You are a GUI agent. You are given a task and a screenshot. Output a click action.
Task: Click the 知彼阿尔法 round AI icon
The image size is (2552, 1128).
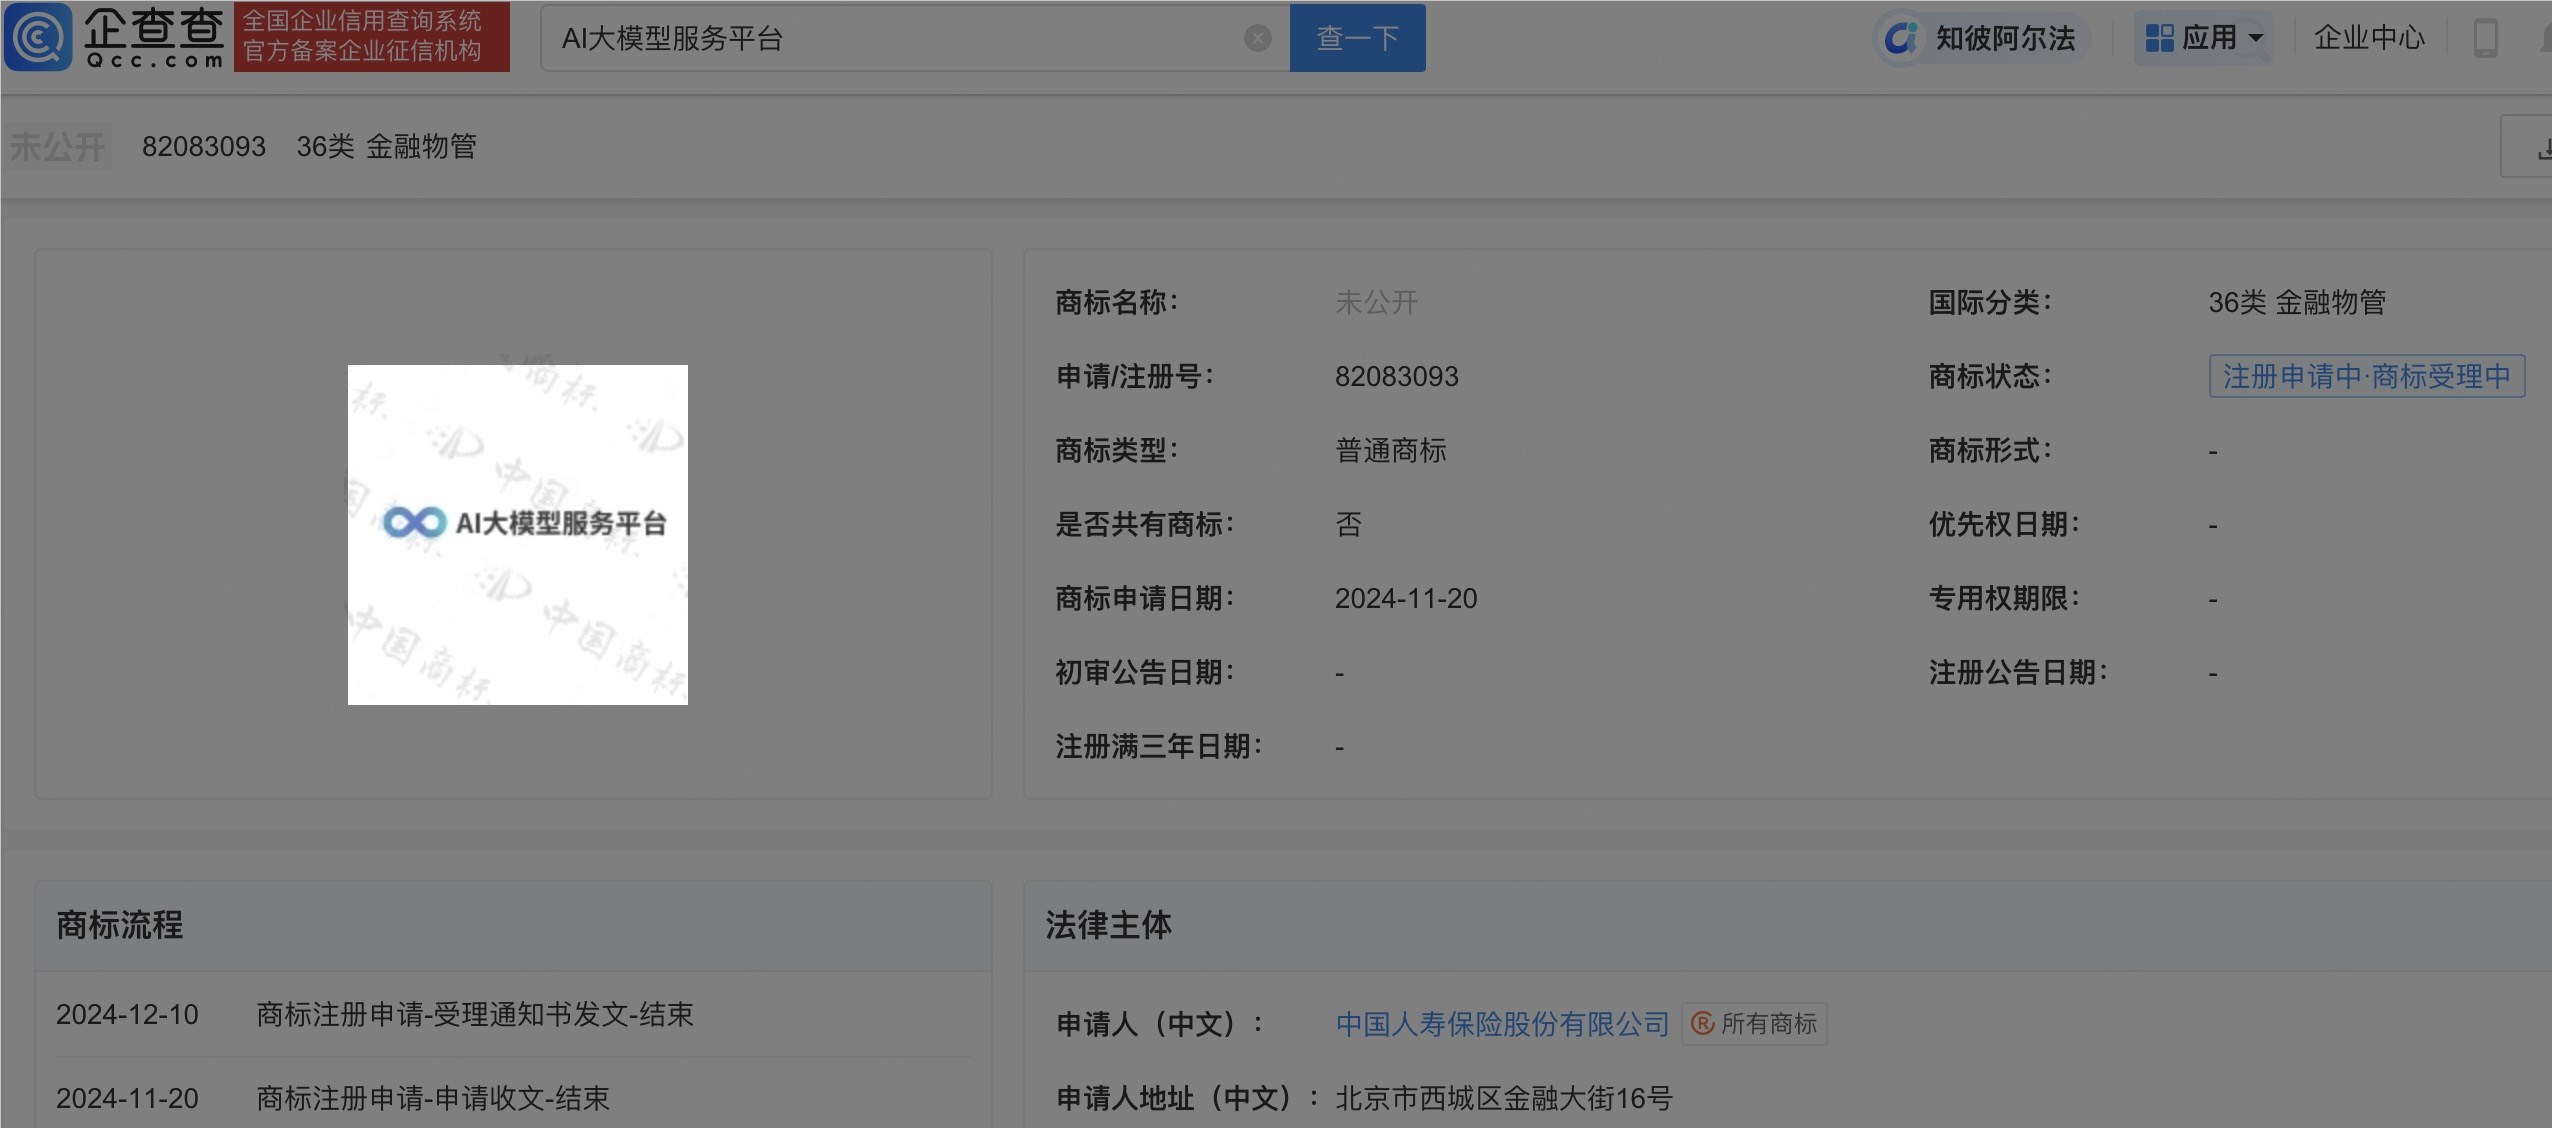coord(1900,38)
